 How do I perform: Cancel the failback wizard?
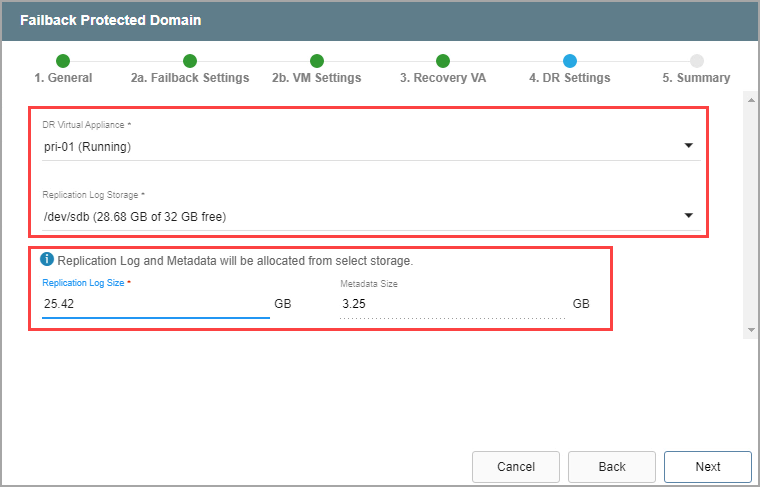pyautogui.click(x=516, y=466)
